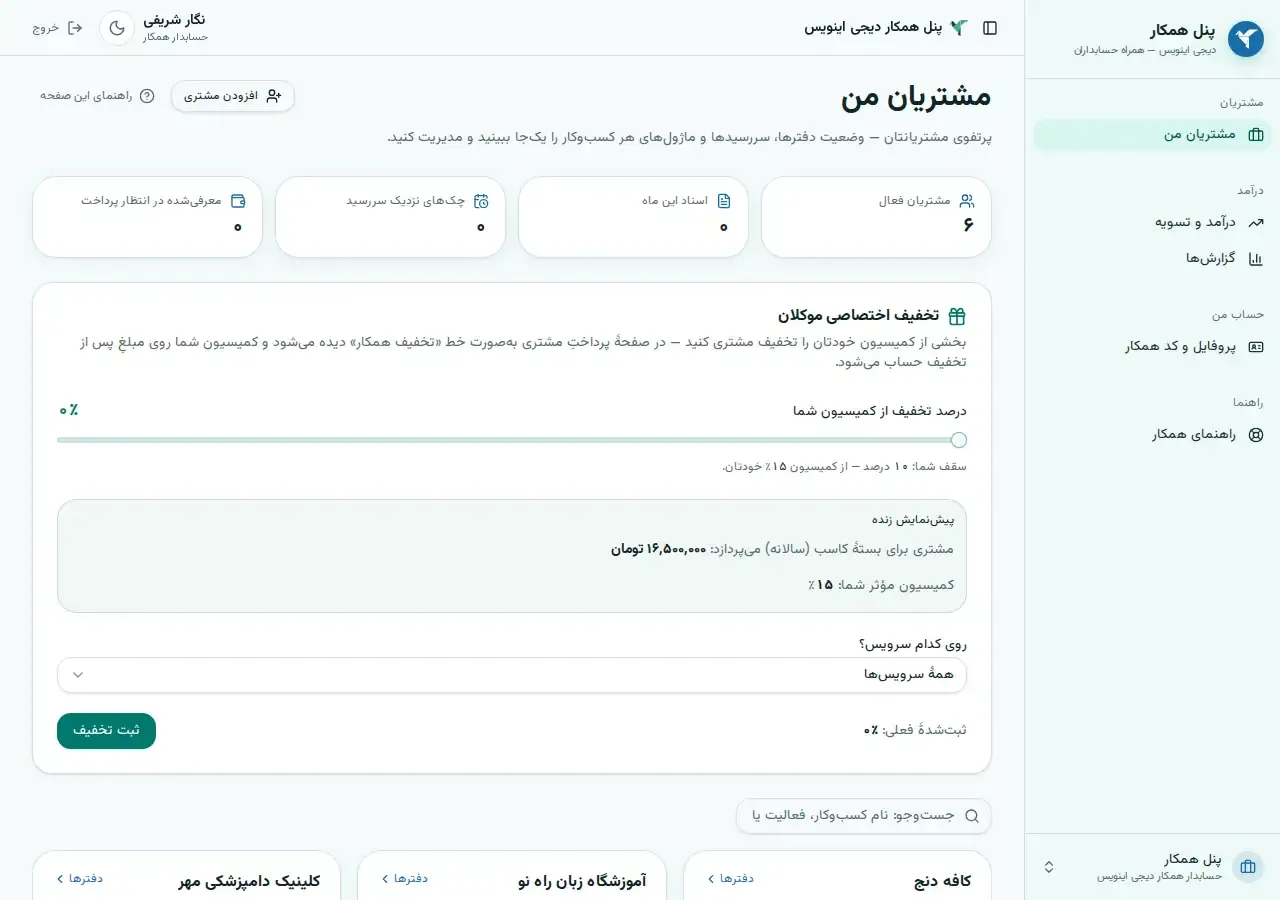Click the briefcase avatar in sidebar footer
The image size is (1280, 900).
click(x=1247, y=867)
